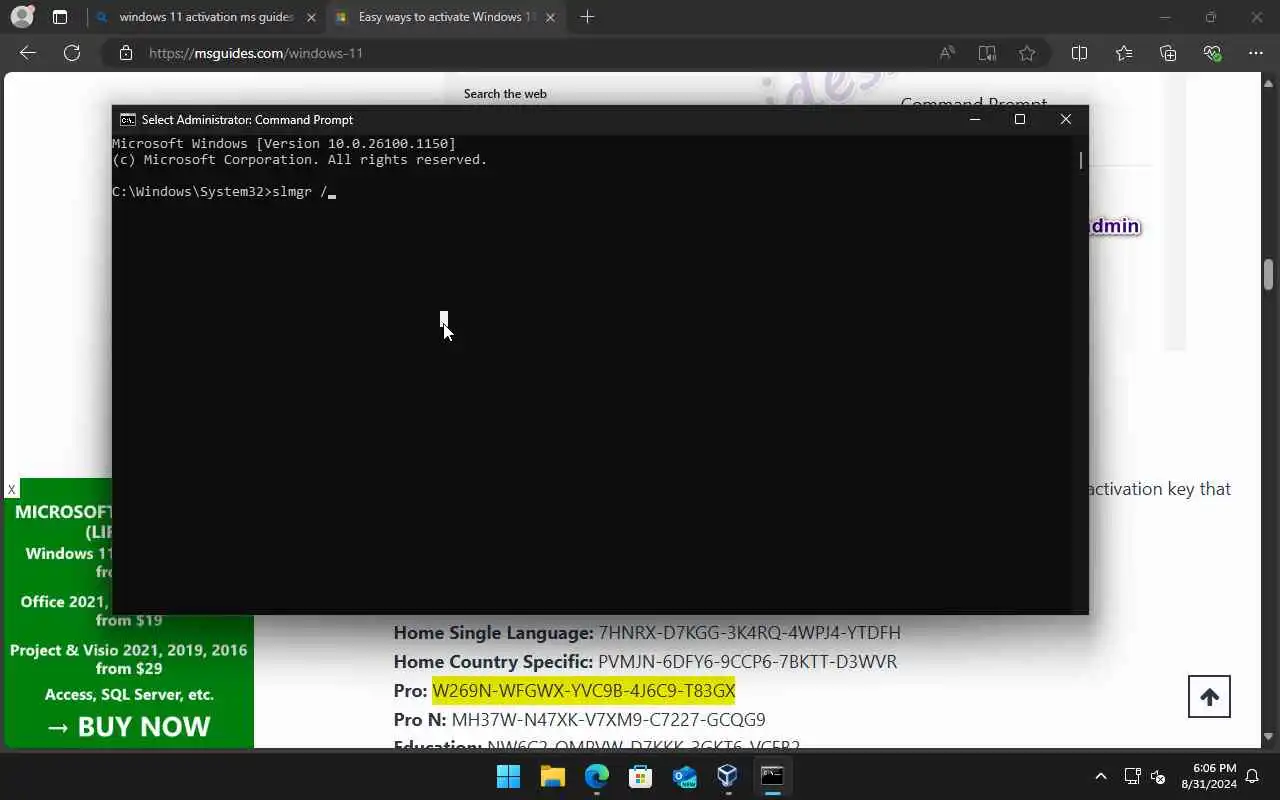
Task: Open File Explorer from taskbar
Action: [x=553, y=776]
